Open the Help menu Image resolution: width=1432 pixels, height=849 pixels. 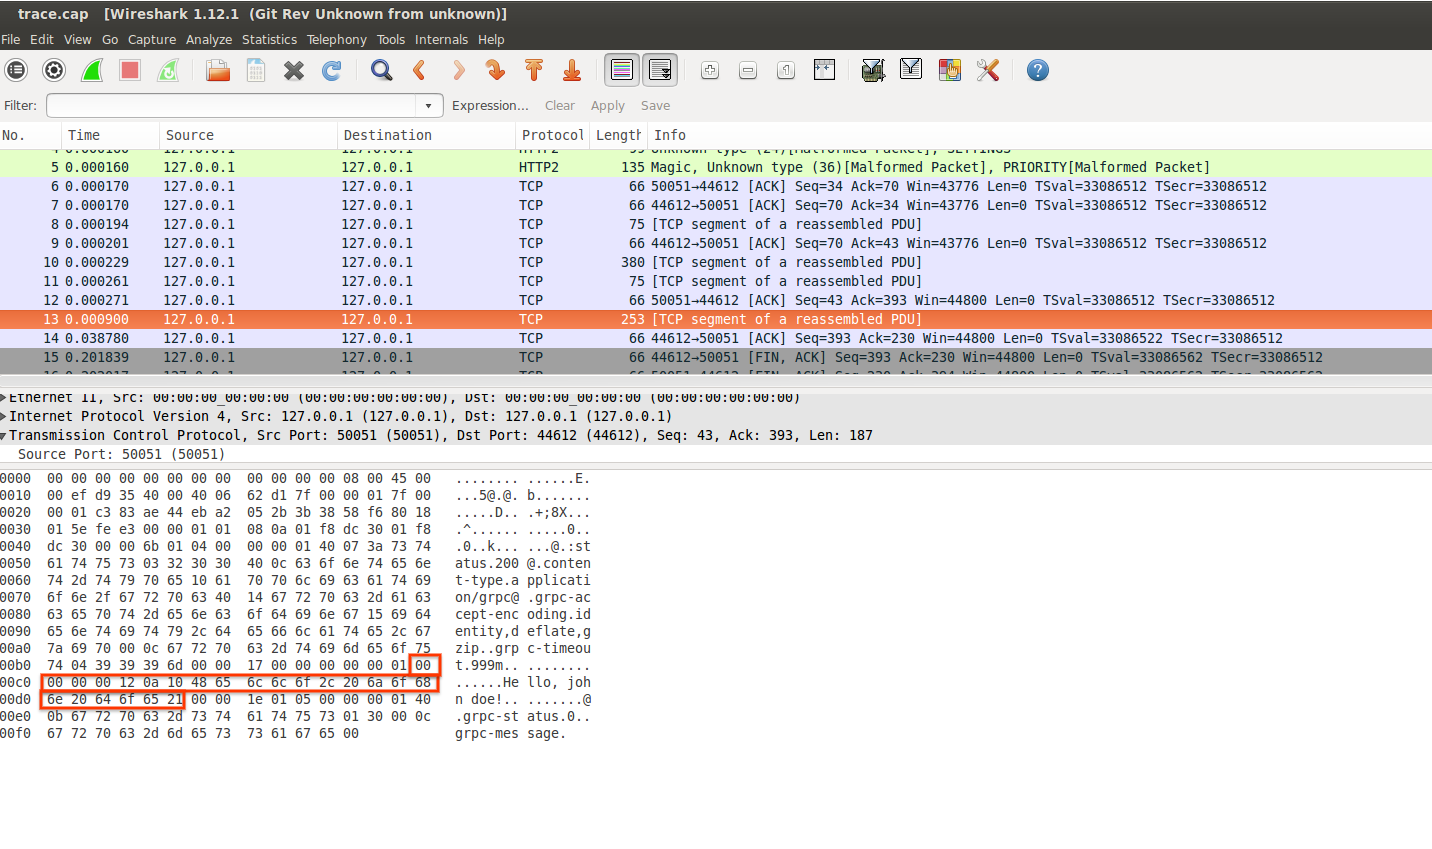[x=491, y=40]
